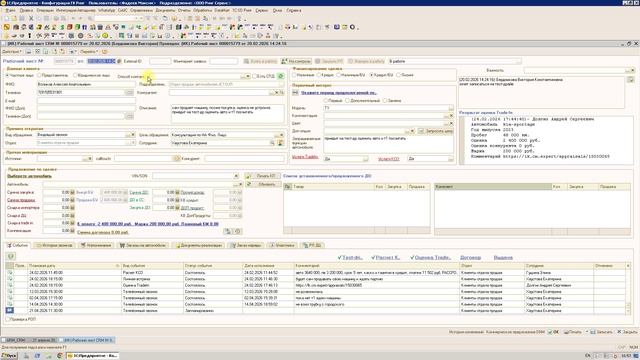Open the Участники tab
The image size is (640, 360).
pos(282,245)
